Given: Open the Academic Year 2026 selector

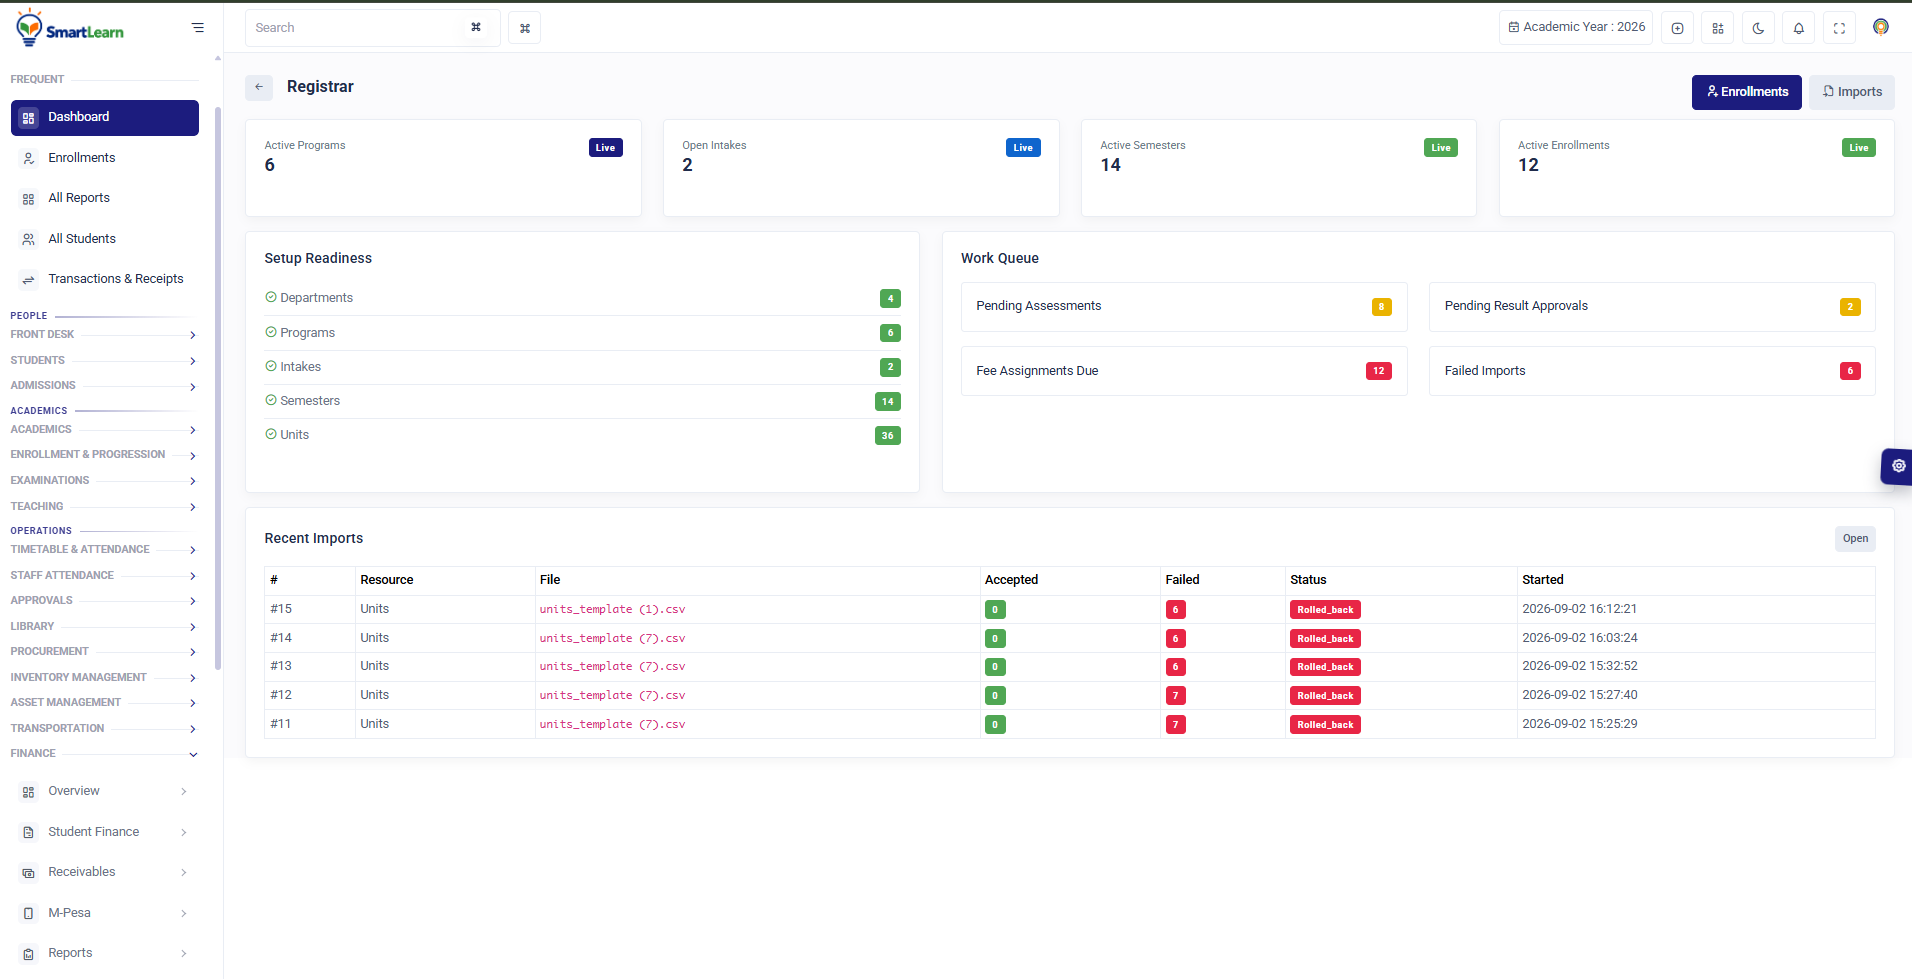Looking at the screenshot, I should pos(1576,27).
